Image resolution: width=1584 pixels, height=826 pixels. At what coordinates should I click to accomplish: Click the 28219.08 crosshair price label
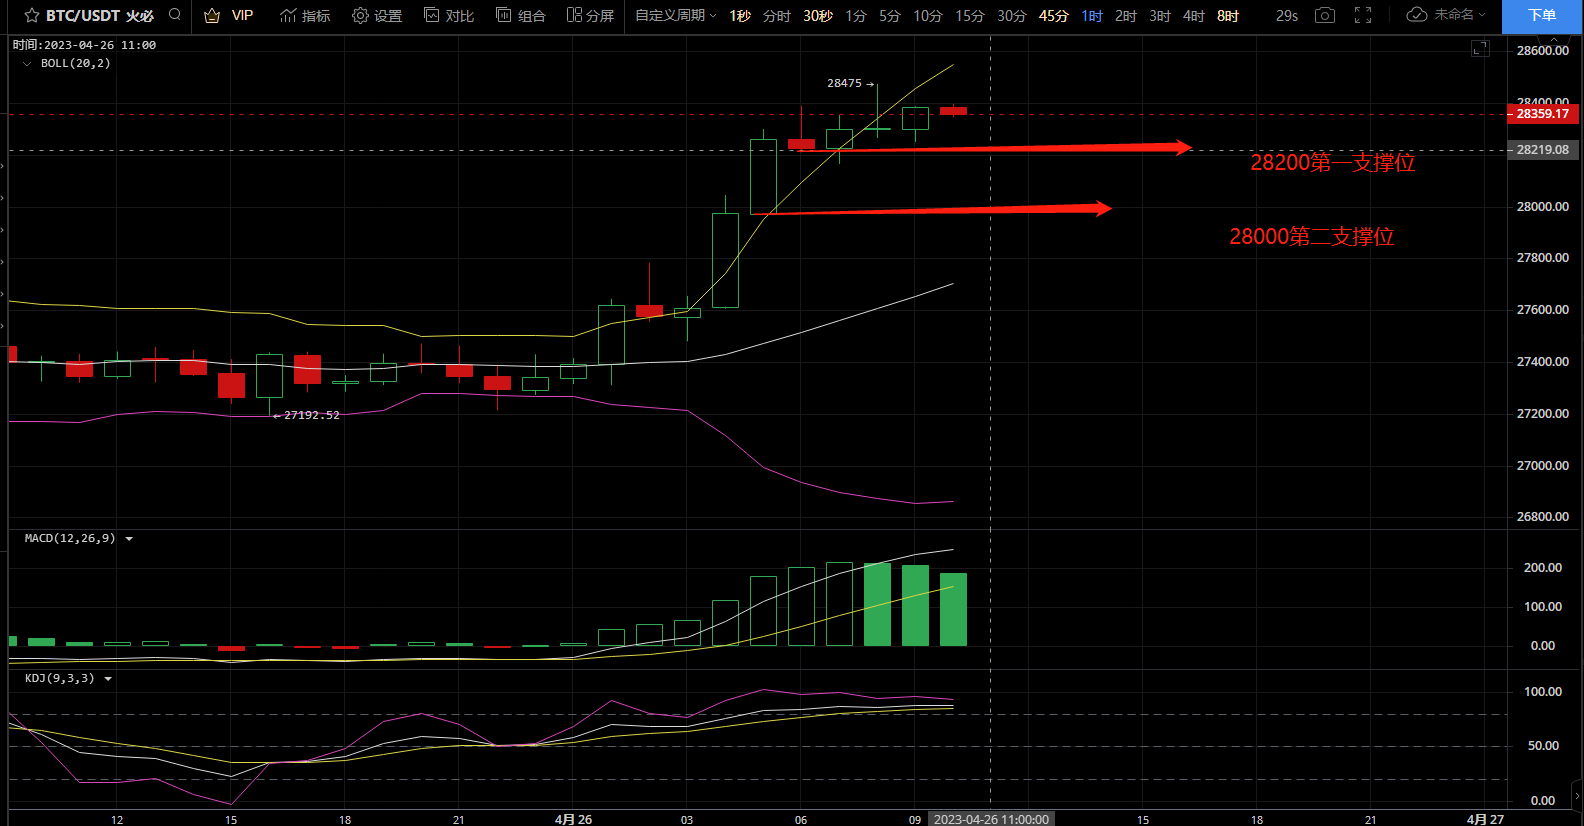click(x=1543, y=150)
